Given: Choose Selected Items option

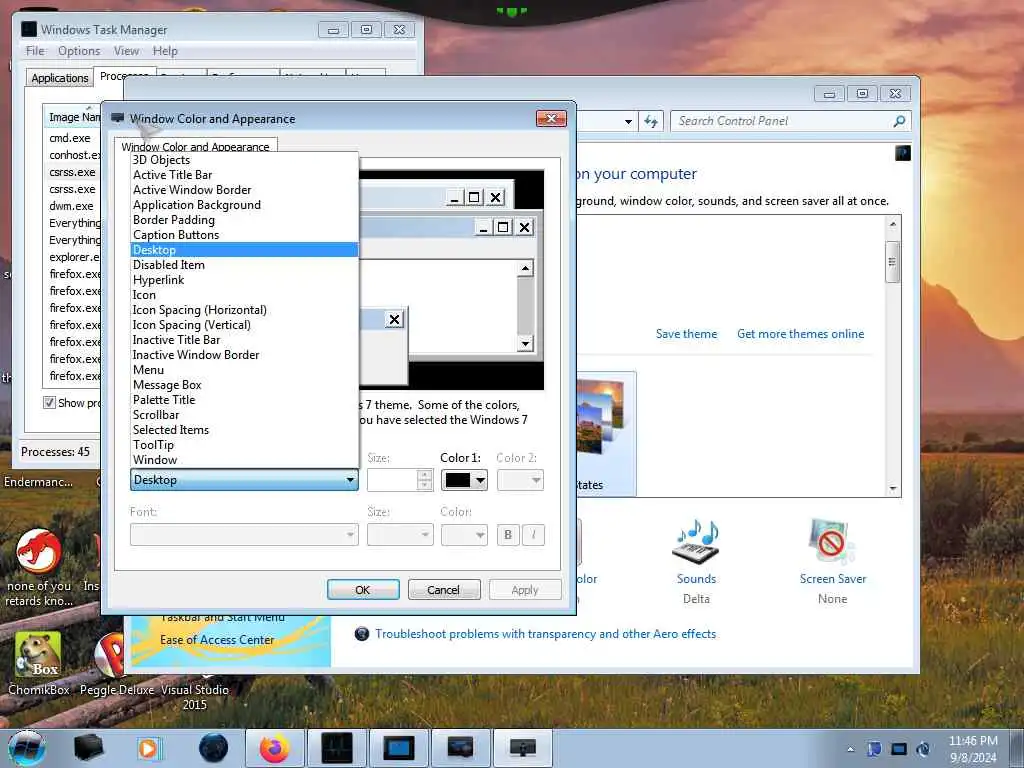Looking at the screenshot, I should [x=245, y=430].
